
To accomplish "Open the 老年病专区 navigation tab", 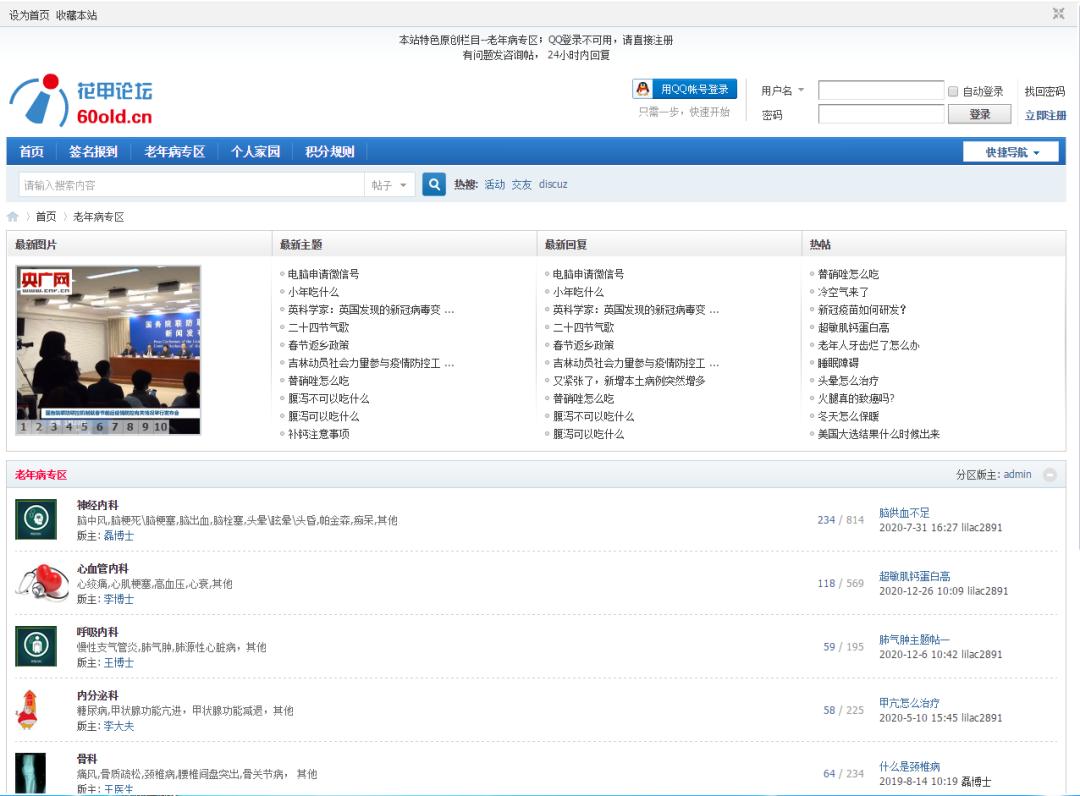I will (174, 151).
